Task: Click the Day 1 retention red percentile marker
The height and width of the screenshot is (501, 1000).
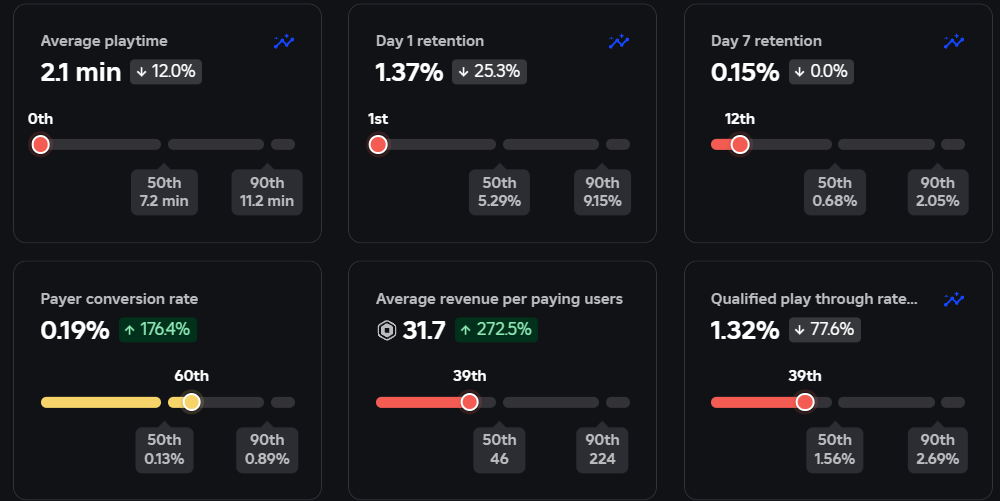Action: [x=378, y=145]
